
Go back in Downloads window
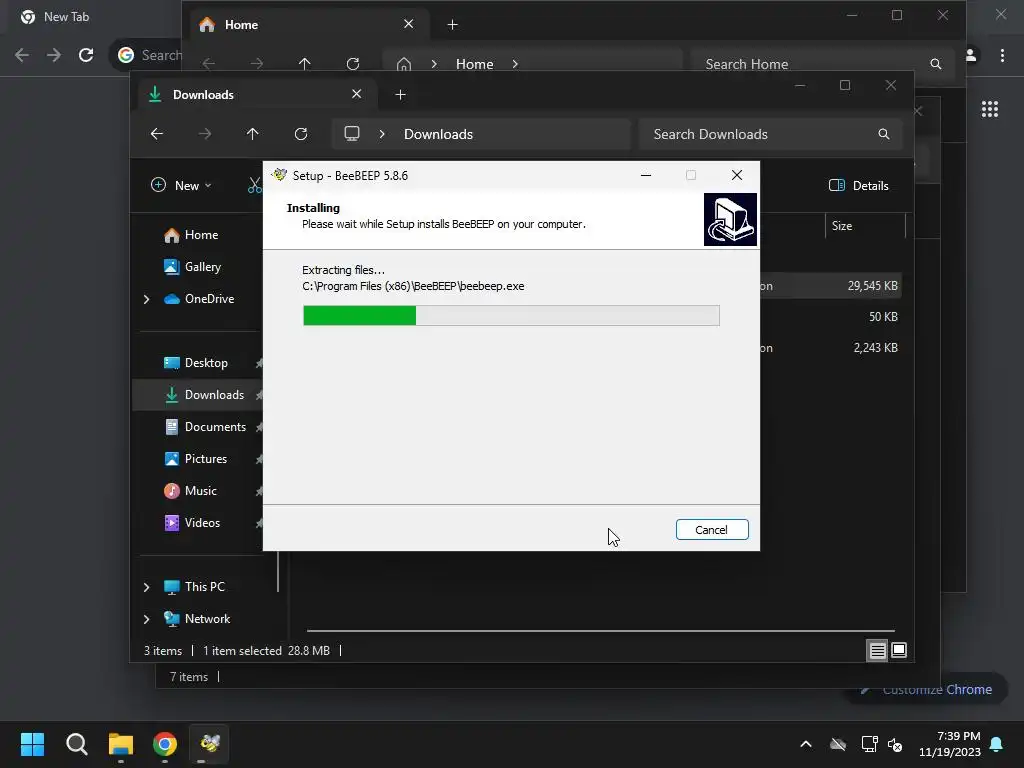pos(157,134)
